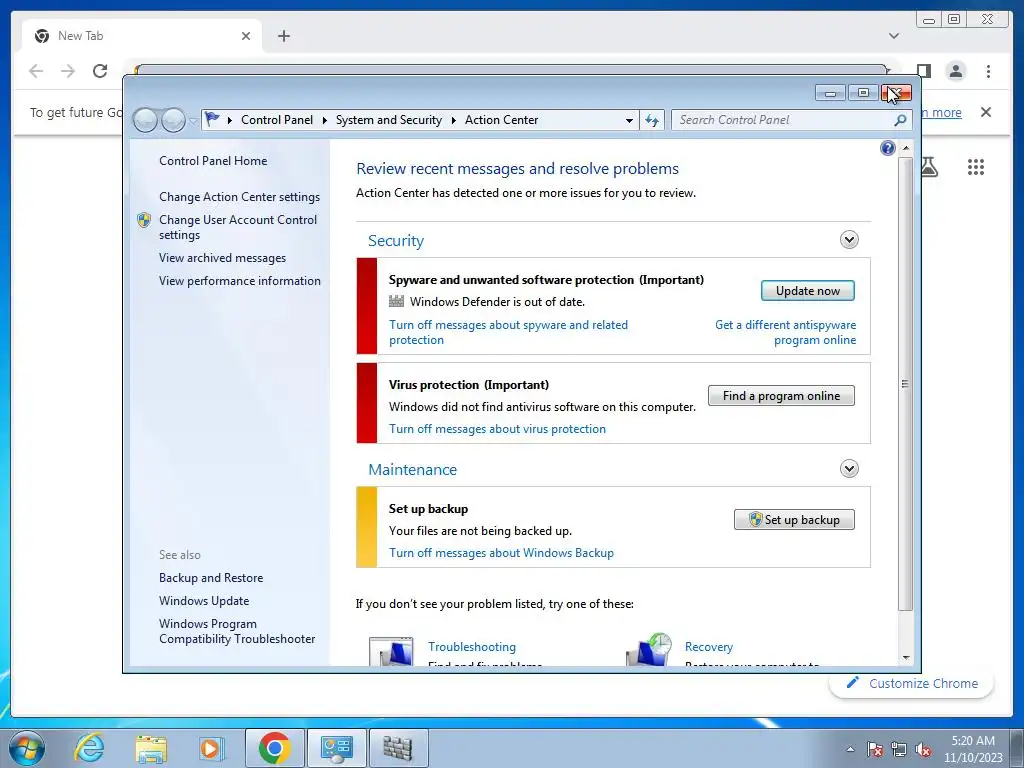Open Change User Account Control settings
Image resolution: width=1024 pixels, height=768 pixels.
click(x=238, y=227)
